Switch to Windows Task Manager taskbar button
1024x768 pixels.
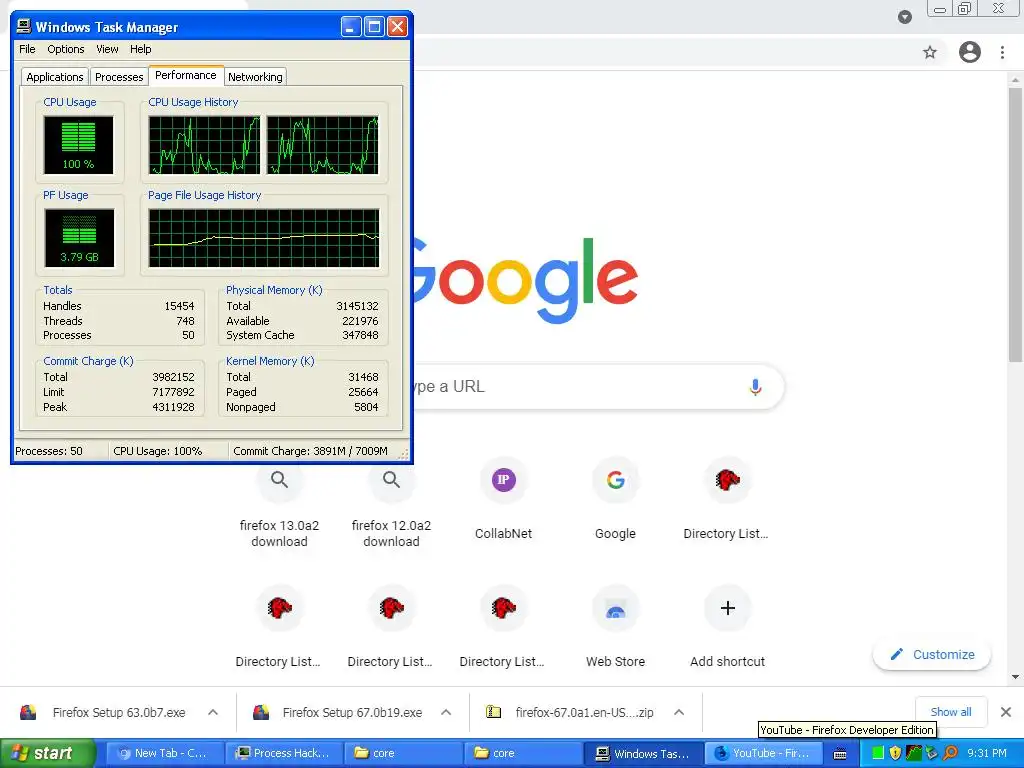[643, 753]
